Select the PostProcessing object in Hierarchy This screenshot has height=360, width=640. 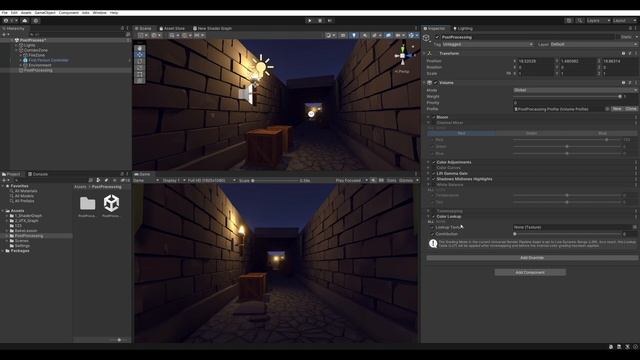[x=38, y=70]
